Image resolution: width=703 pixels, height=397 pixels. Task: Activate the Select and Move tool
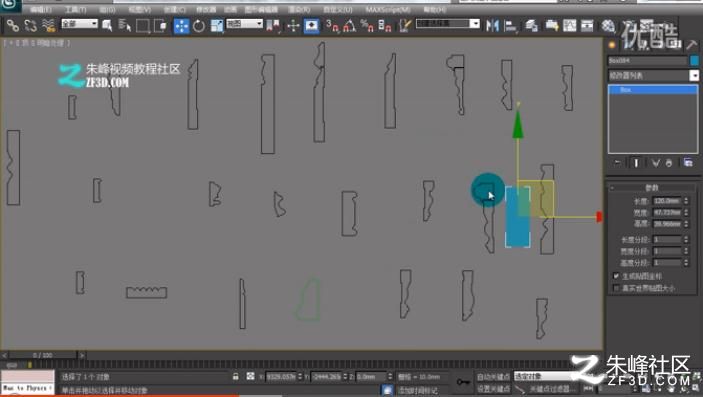click(x=182, y=26)
